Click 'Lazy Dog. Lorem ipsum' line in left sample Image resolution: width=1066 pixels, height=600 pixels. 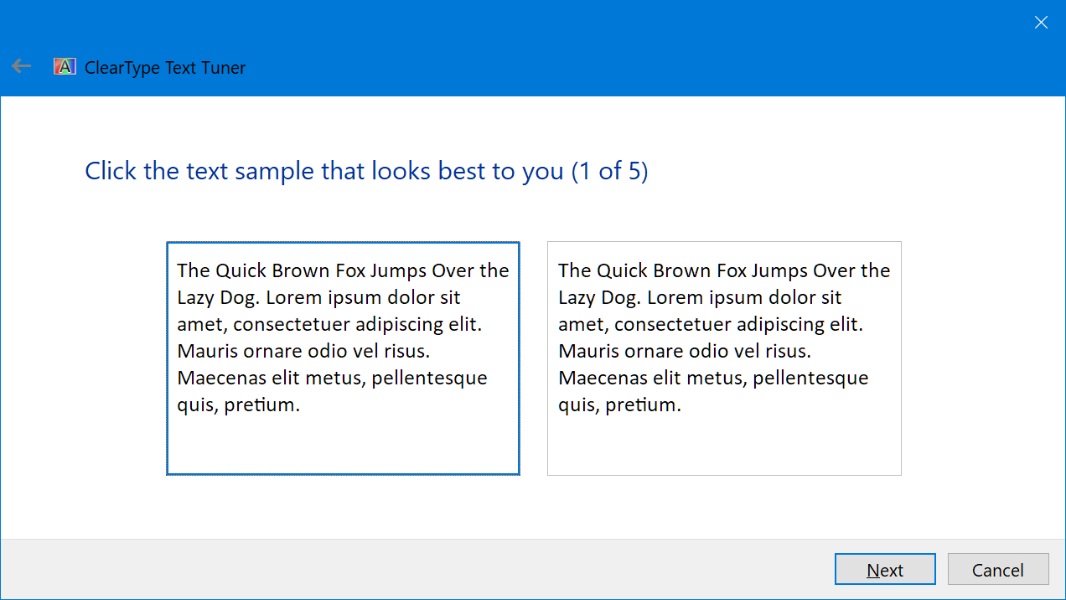(x=318, y=297)
